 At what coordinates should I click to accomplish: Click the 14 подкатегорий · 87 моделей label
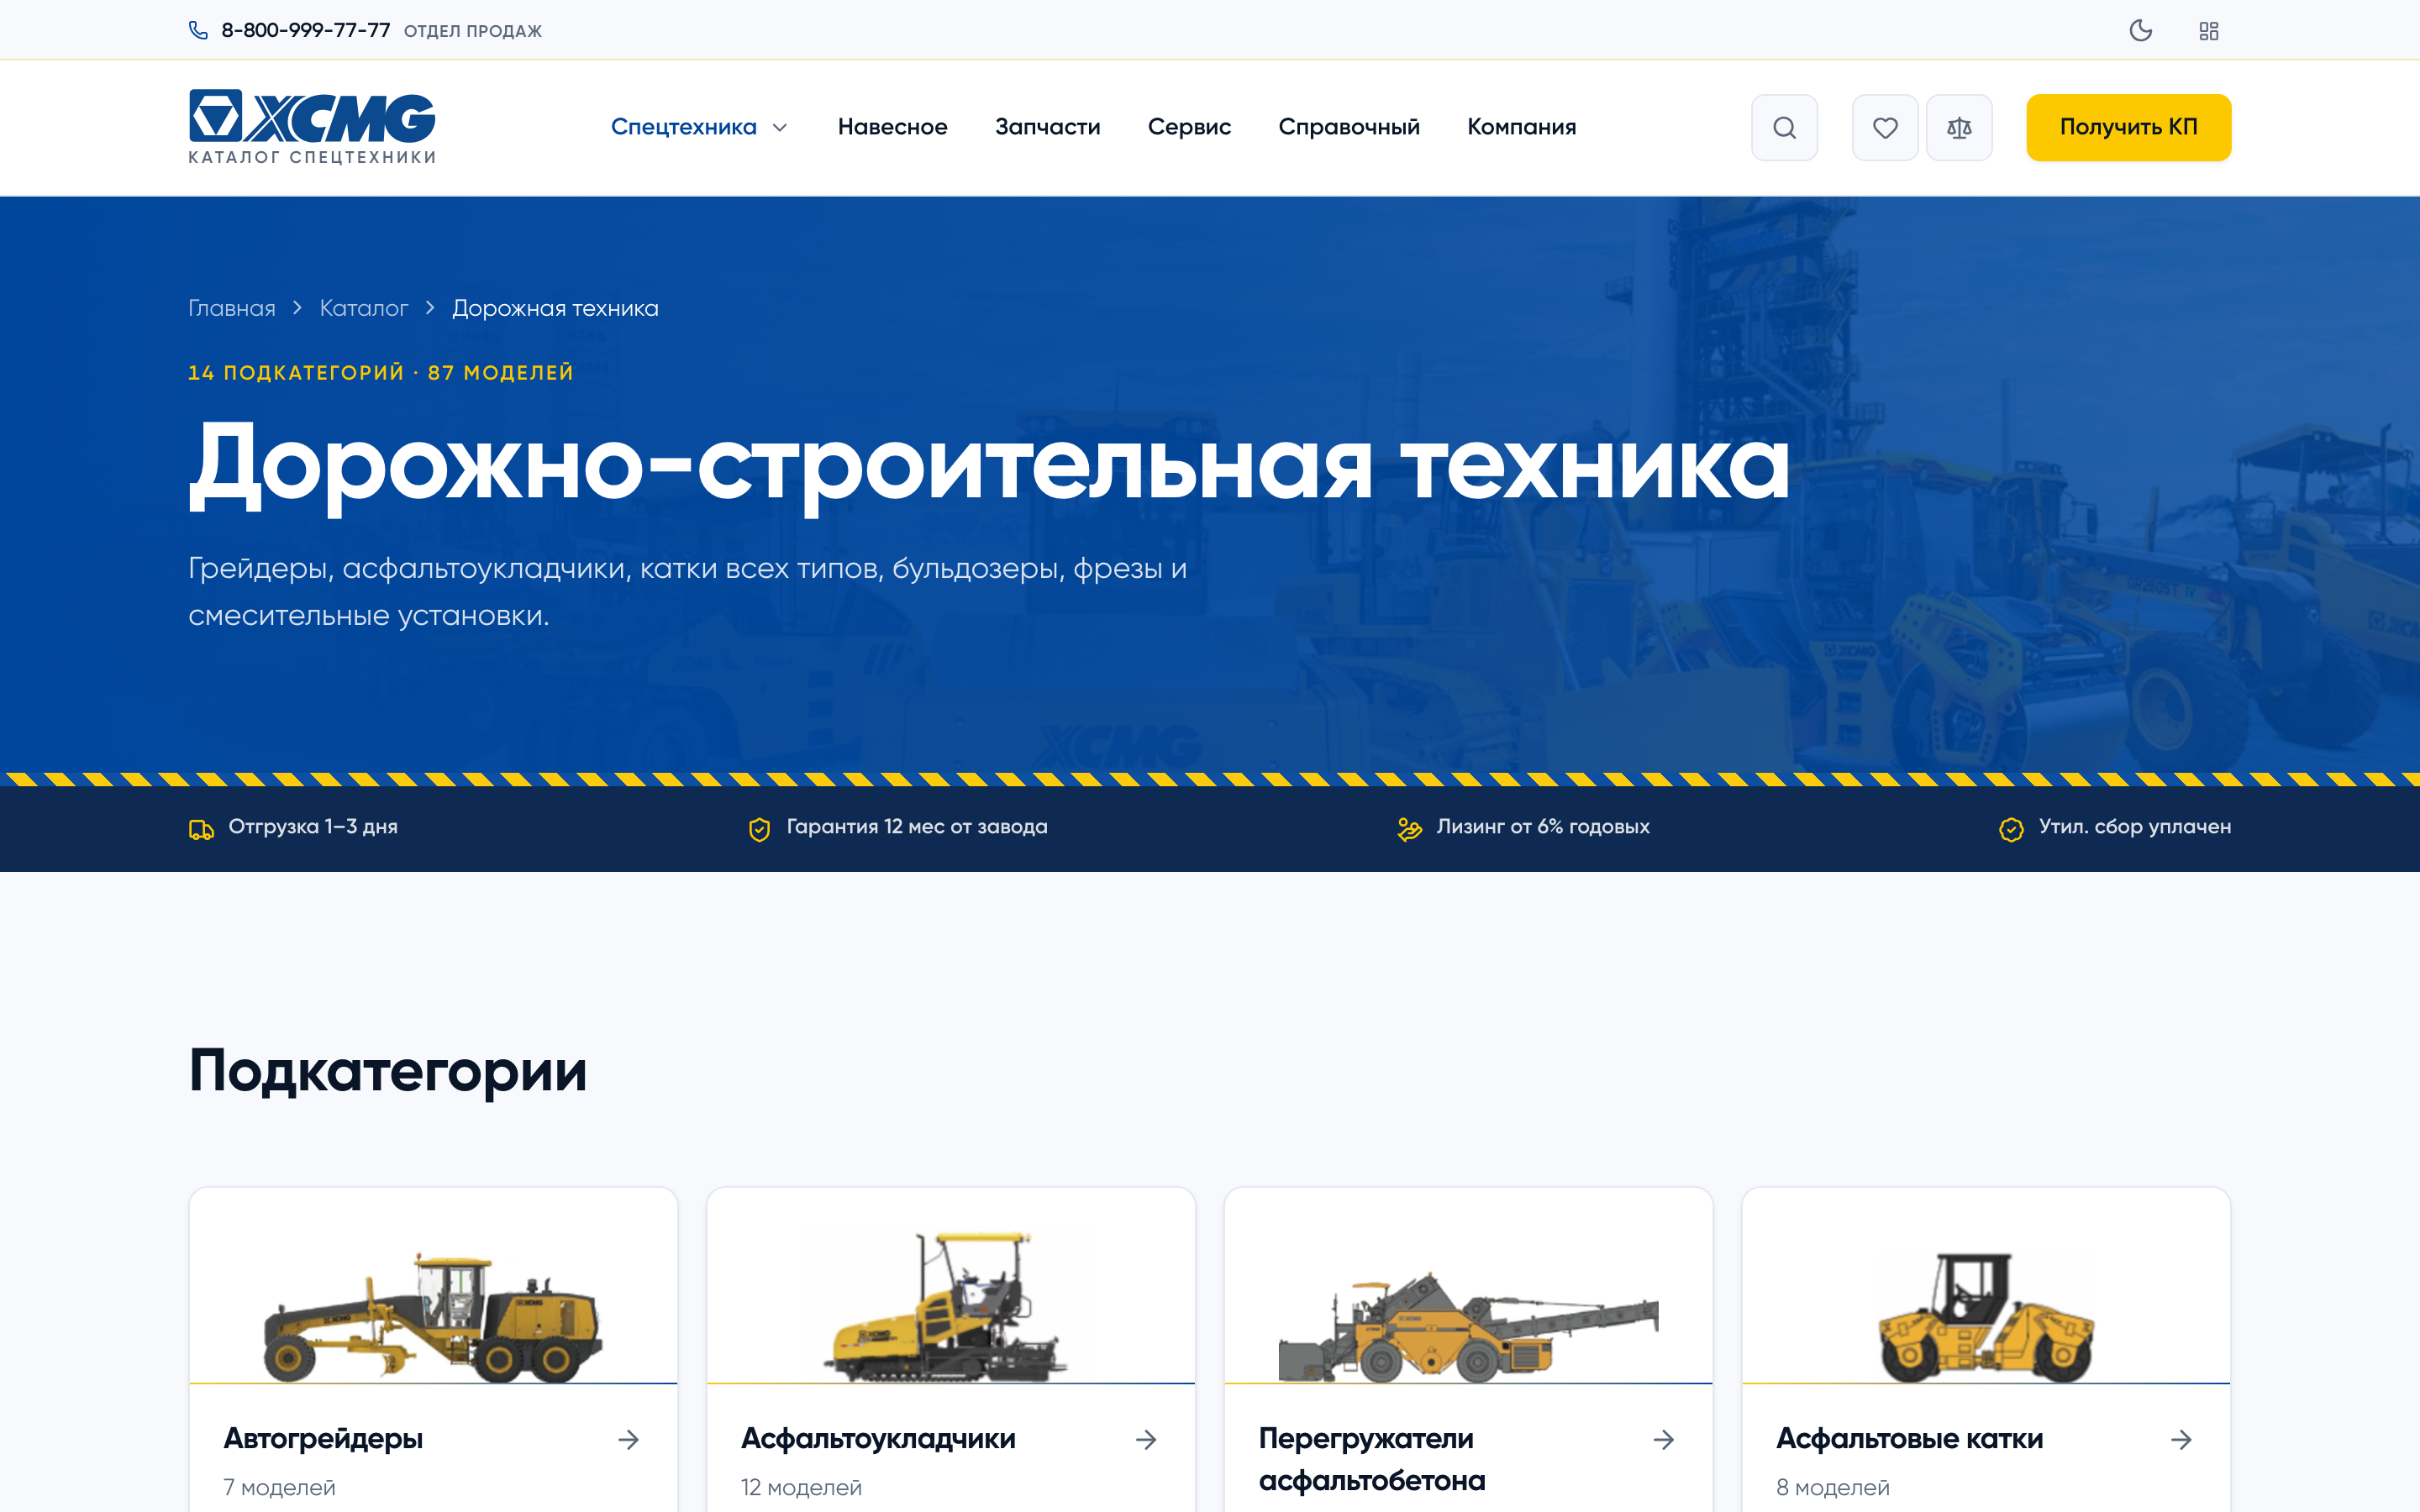coord(381,373)
